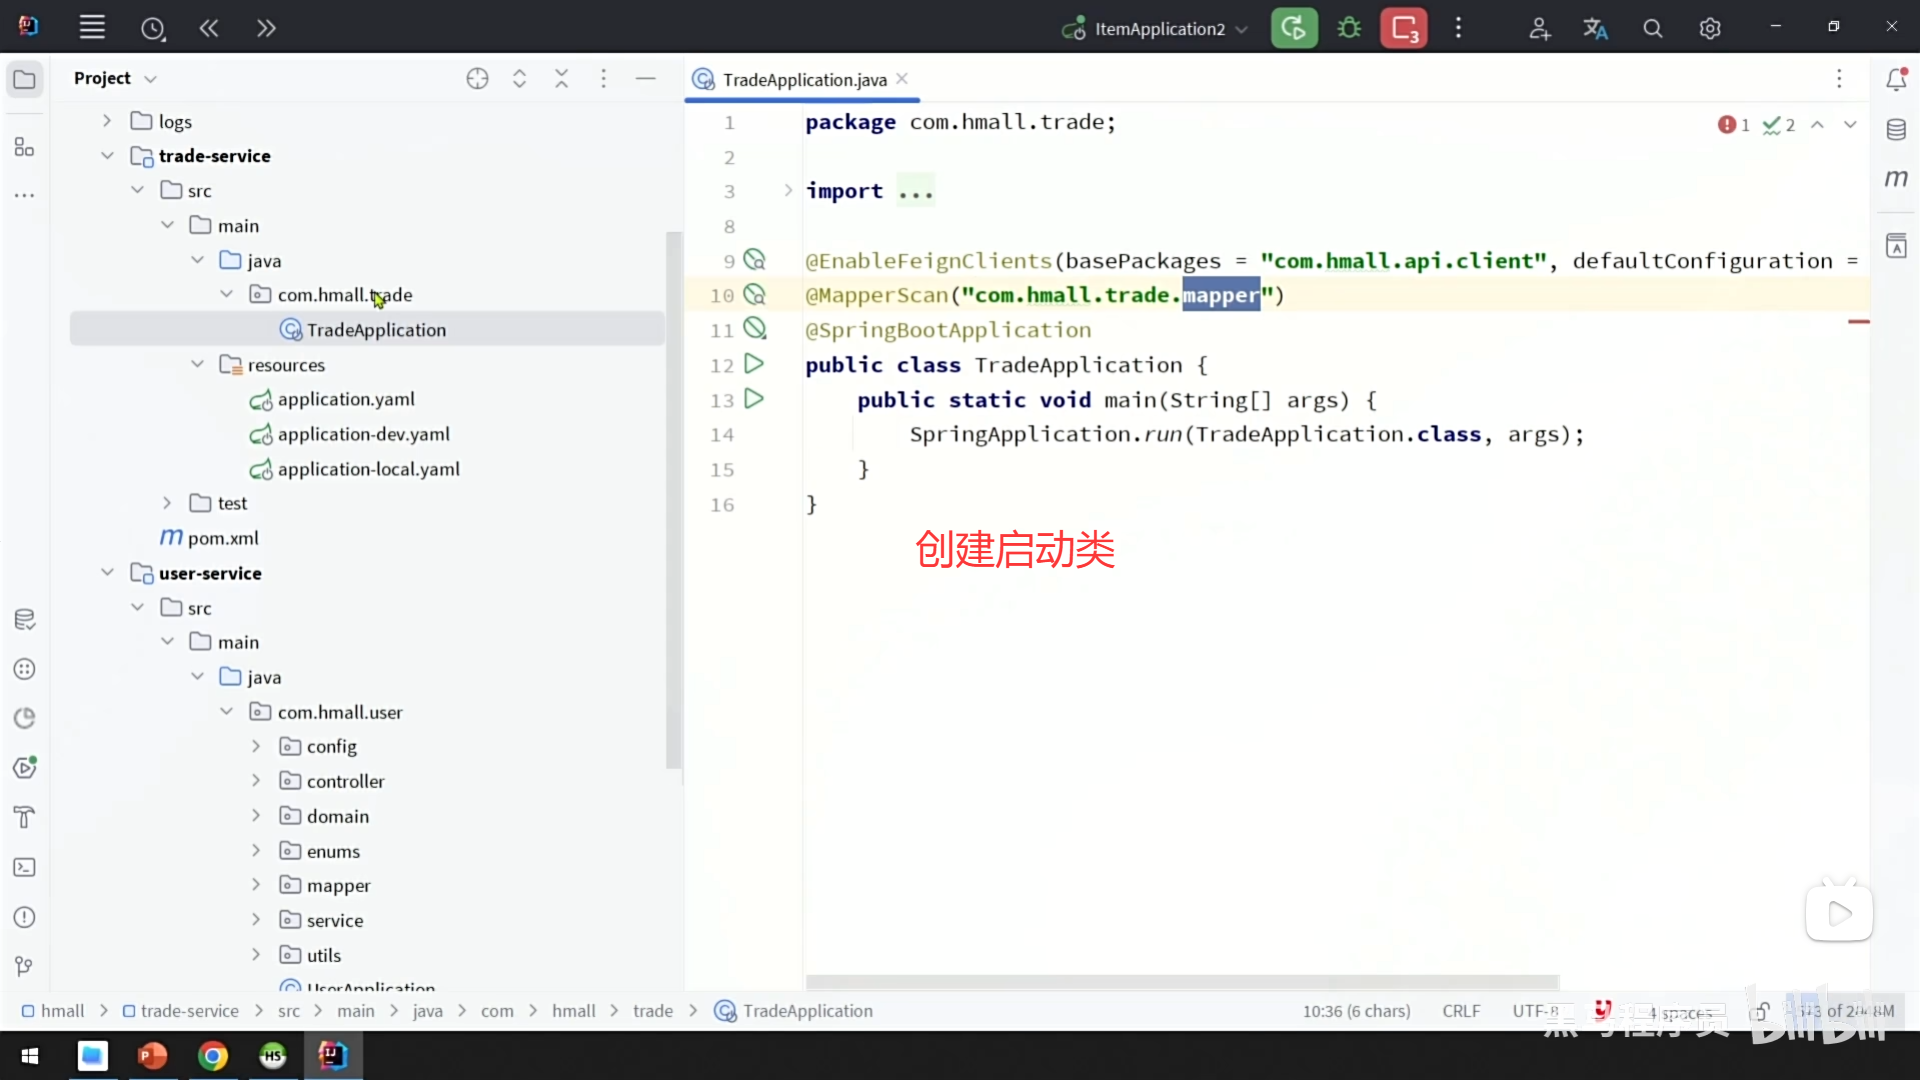
Task: Click the CRLF line separator status button
Action: 1460,1011
